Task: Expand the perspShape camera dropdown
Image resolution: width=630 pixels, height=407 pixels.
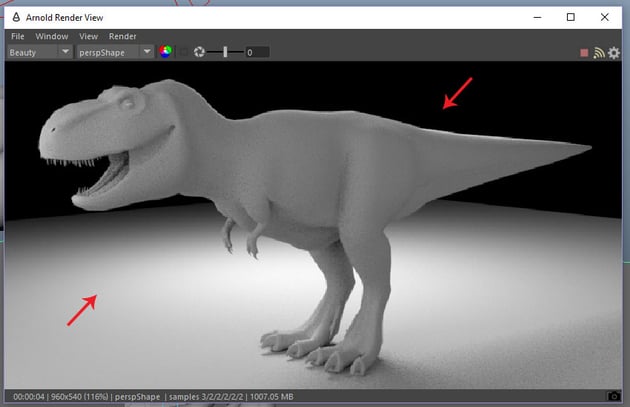Action: click(115, 52)
